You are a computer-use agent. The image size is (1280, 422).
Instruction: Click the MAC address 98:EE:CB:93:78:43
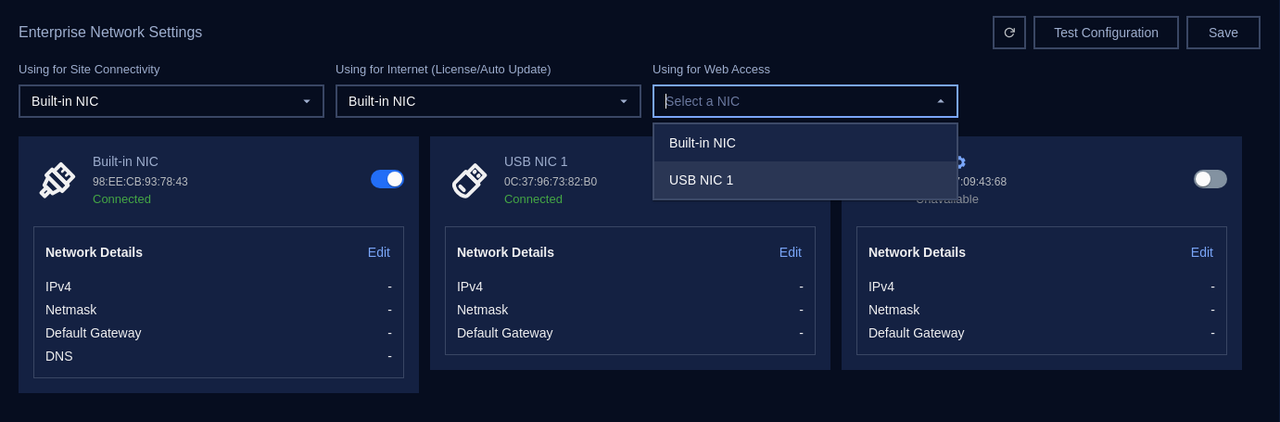(140, 182)
